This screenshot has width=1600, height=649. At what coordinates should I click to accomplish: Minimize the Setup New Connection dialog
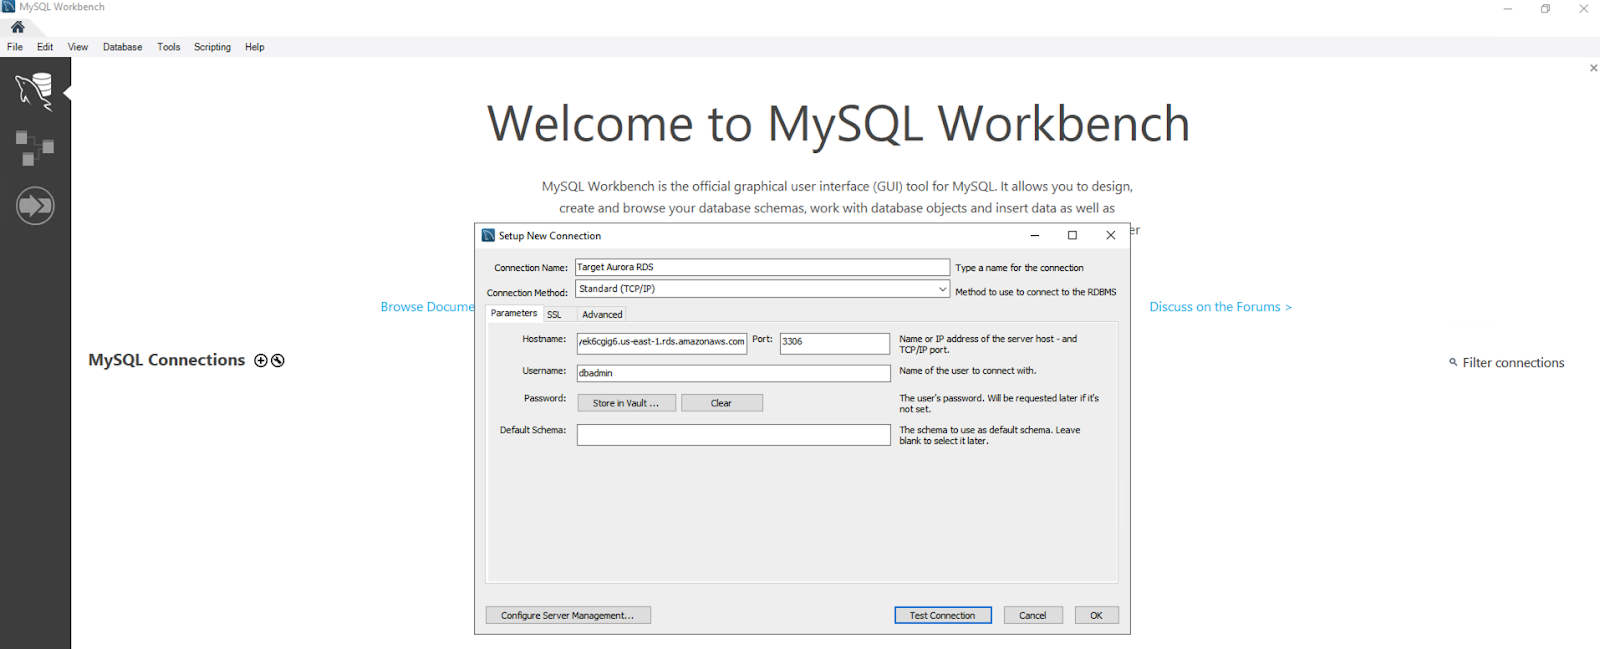(1035, 235)
